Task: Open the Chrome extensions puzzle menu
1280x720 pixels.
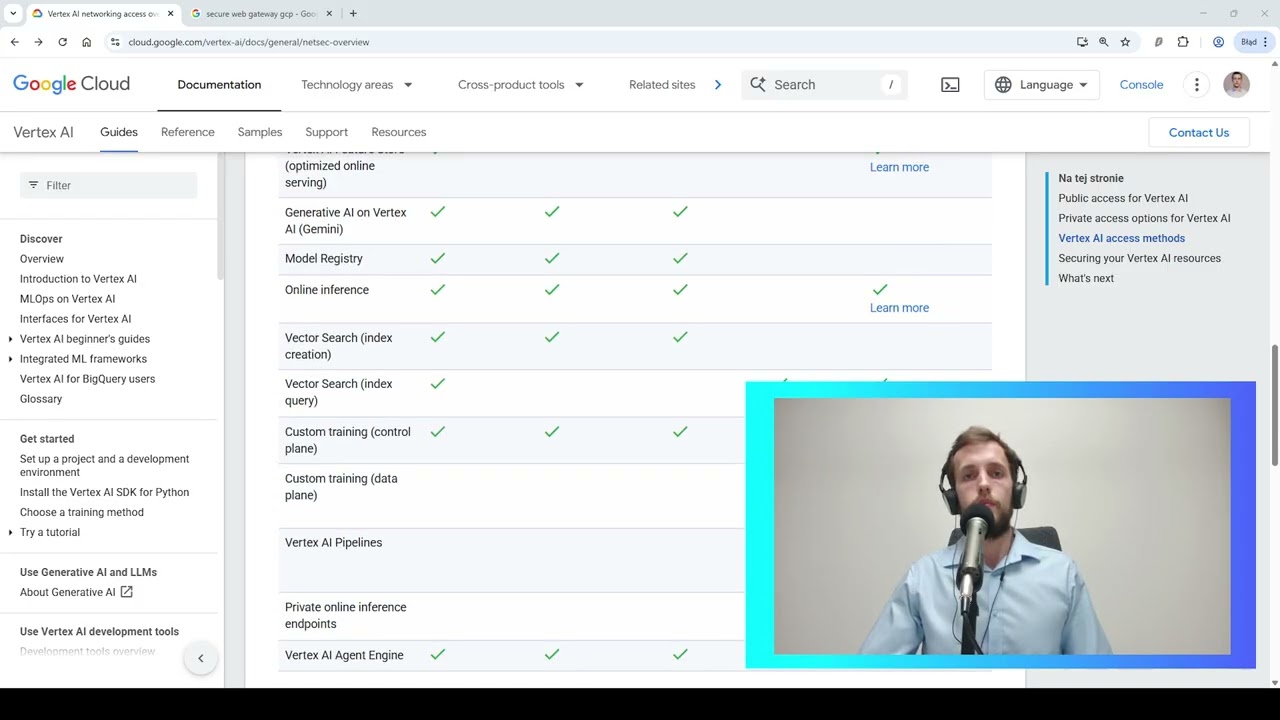Action: [1183, 42]
